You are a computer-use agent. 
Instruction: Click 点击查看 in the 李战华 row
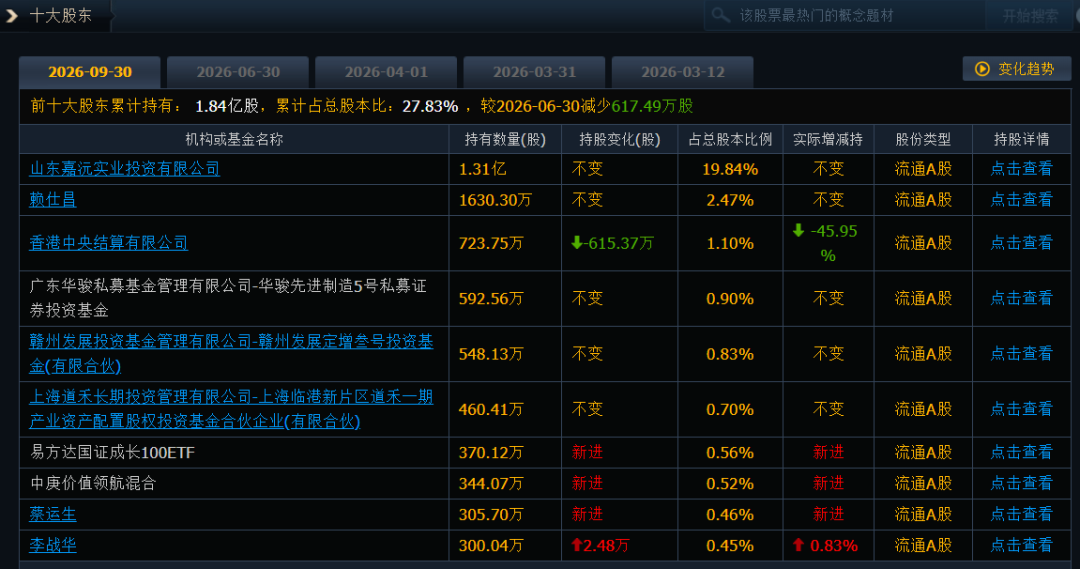pyautogui.click(x=1021, y=545)
